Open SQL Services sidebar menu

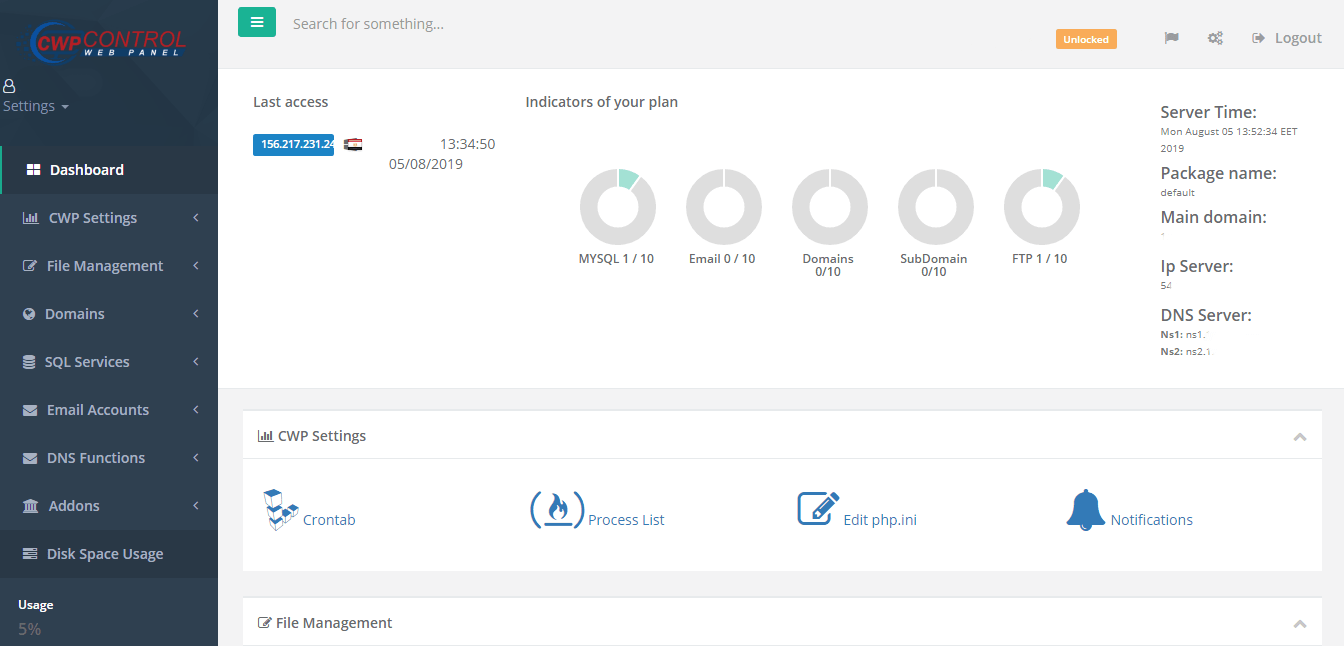point(109,362)
